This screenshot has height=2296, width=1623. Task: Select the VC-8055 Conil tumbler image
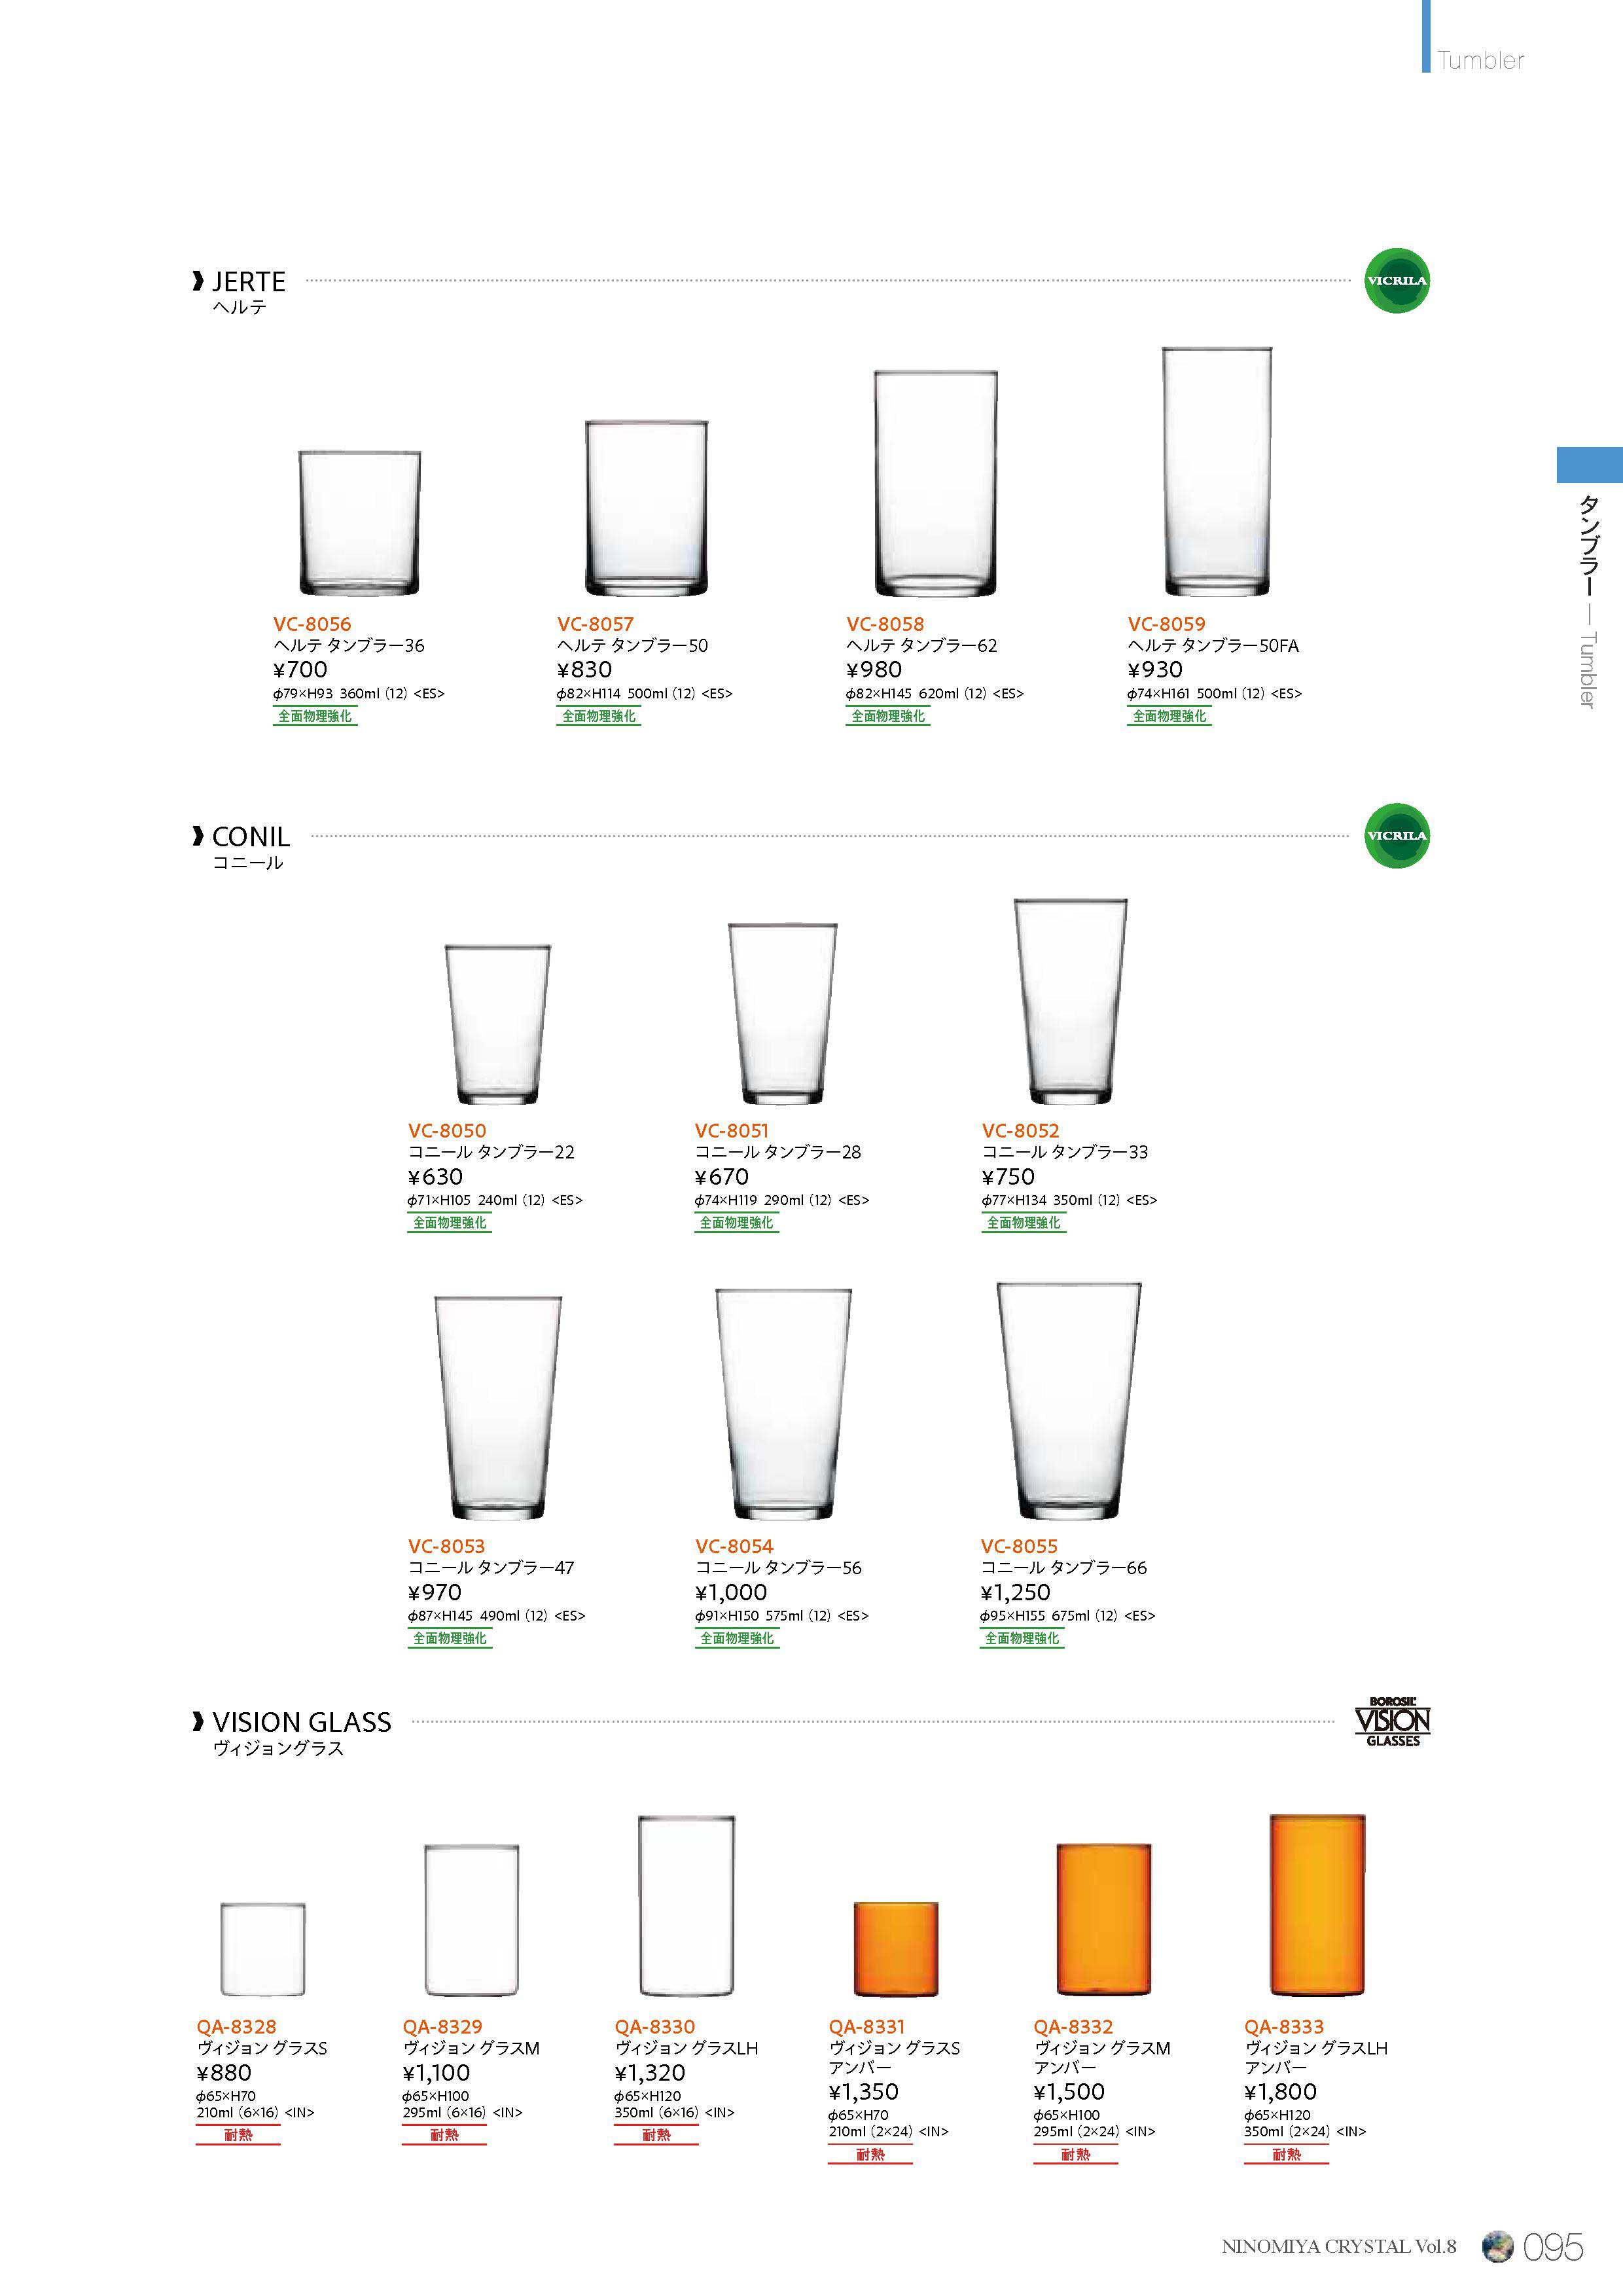(1068, 1401)
